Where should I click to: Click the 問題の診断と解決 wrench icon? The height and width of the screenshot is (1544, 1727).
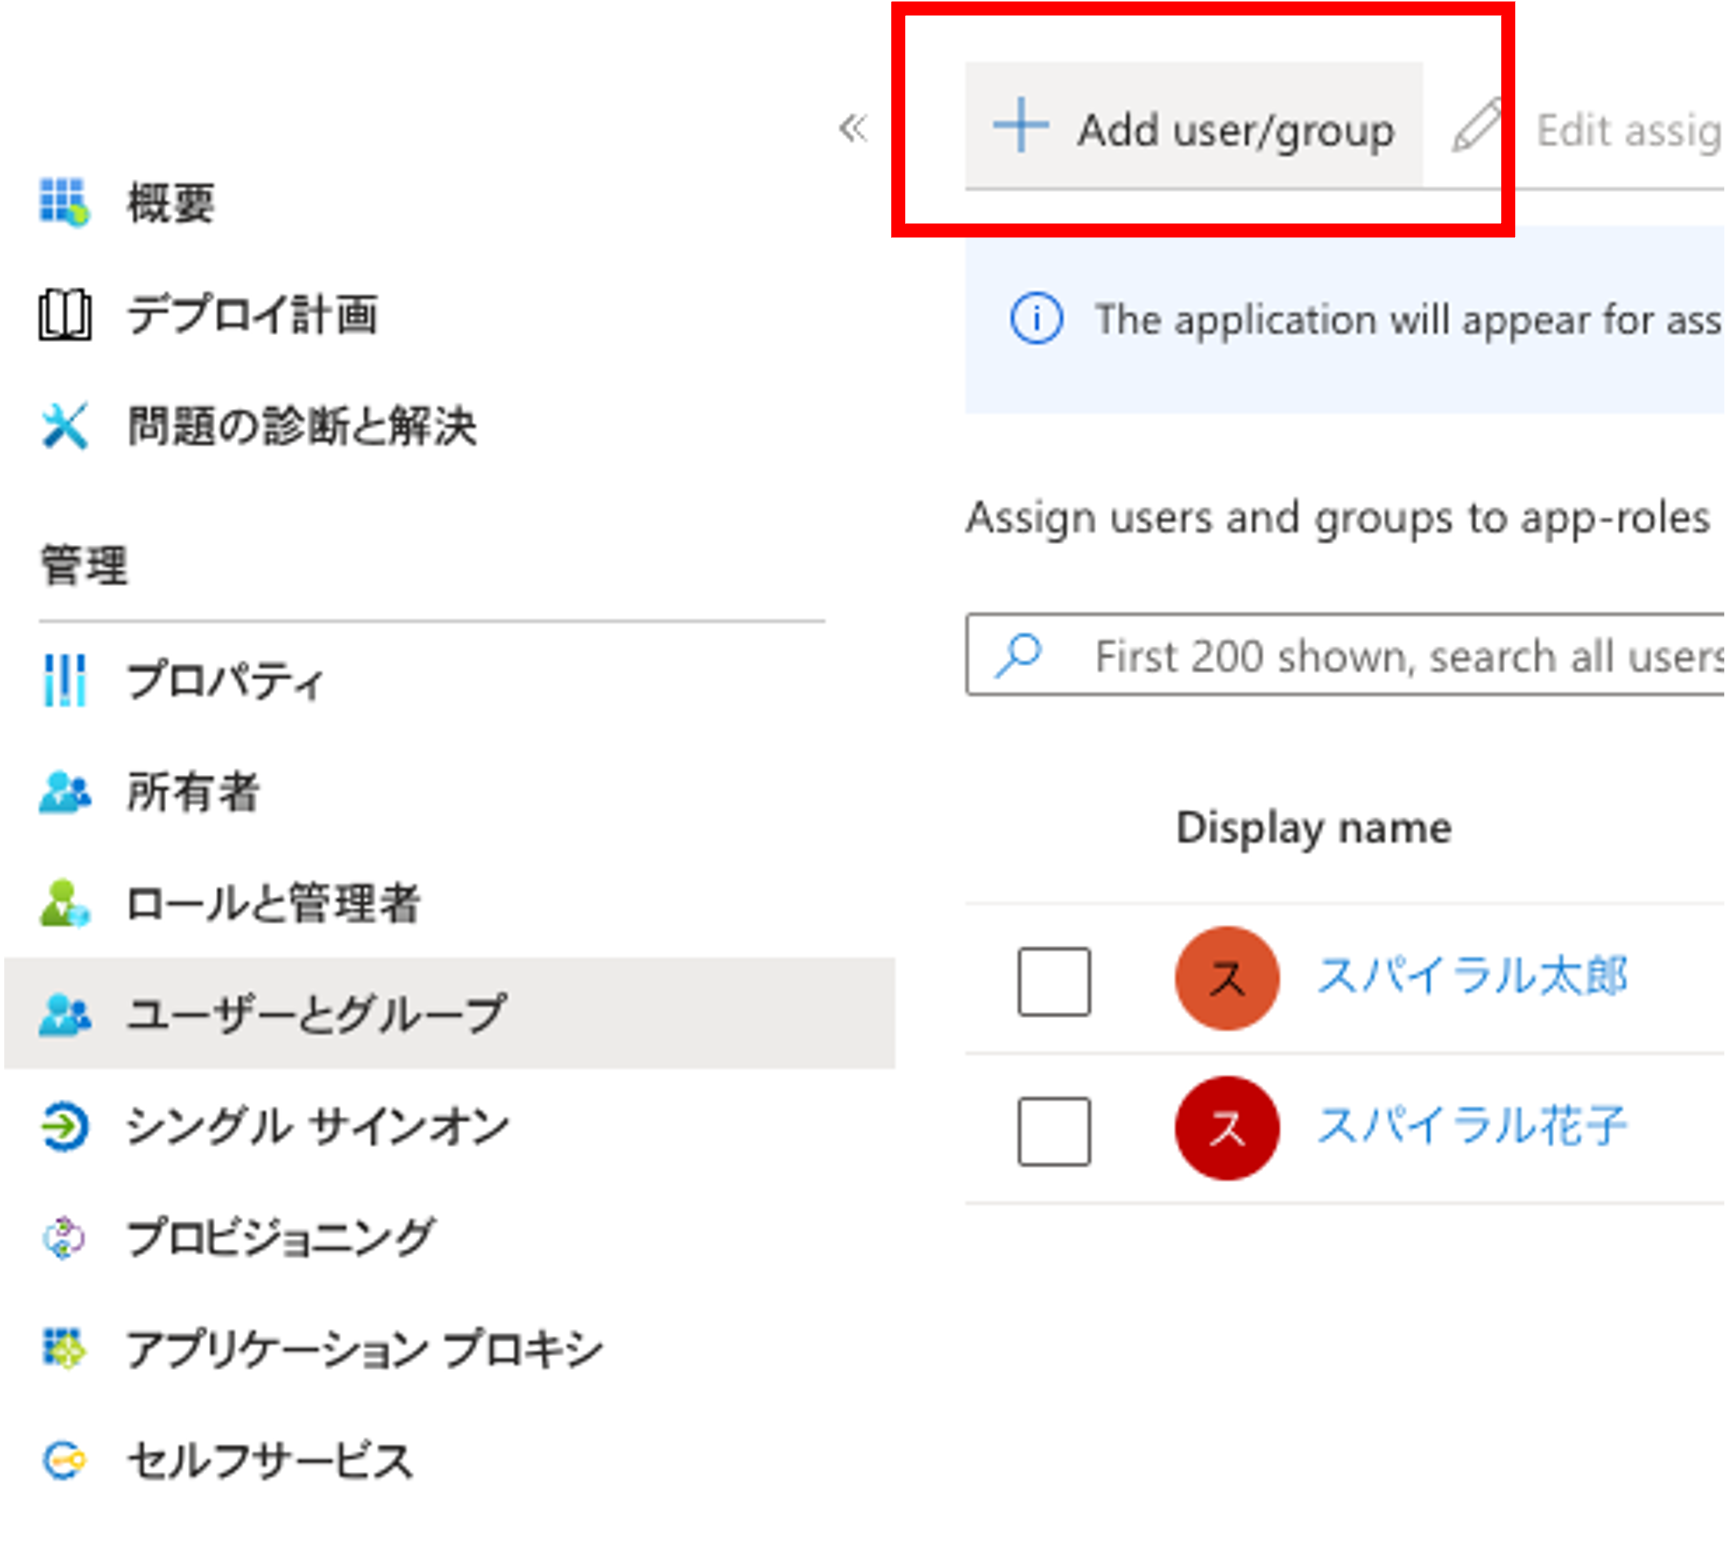coord(65,426)
